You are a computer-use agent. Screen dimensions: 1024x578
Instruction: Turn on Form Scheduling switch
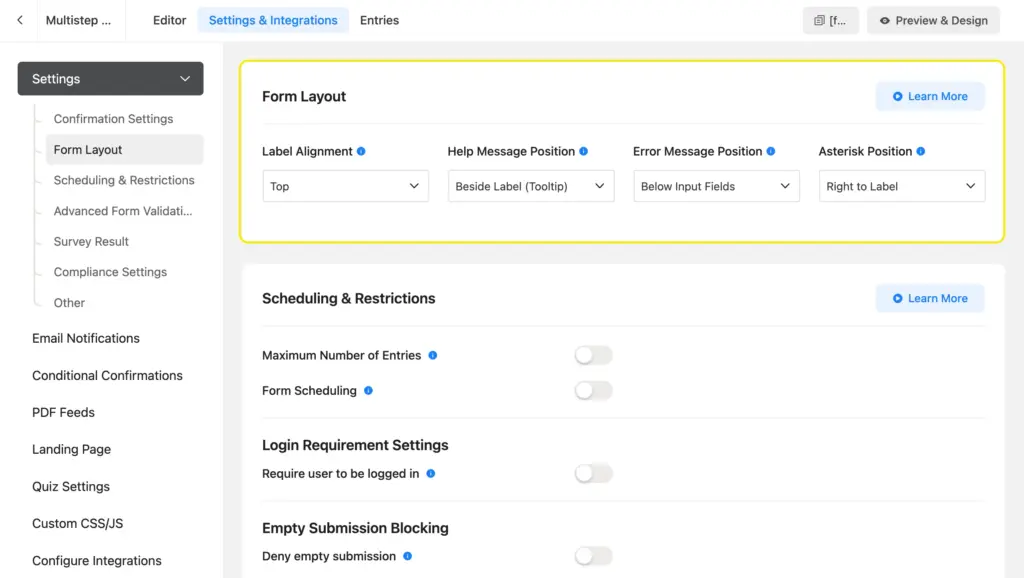(593, 391)
